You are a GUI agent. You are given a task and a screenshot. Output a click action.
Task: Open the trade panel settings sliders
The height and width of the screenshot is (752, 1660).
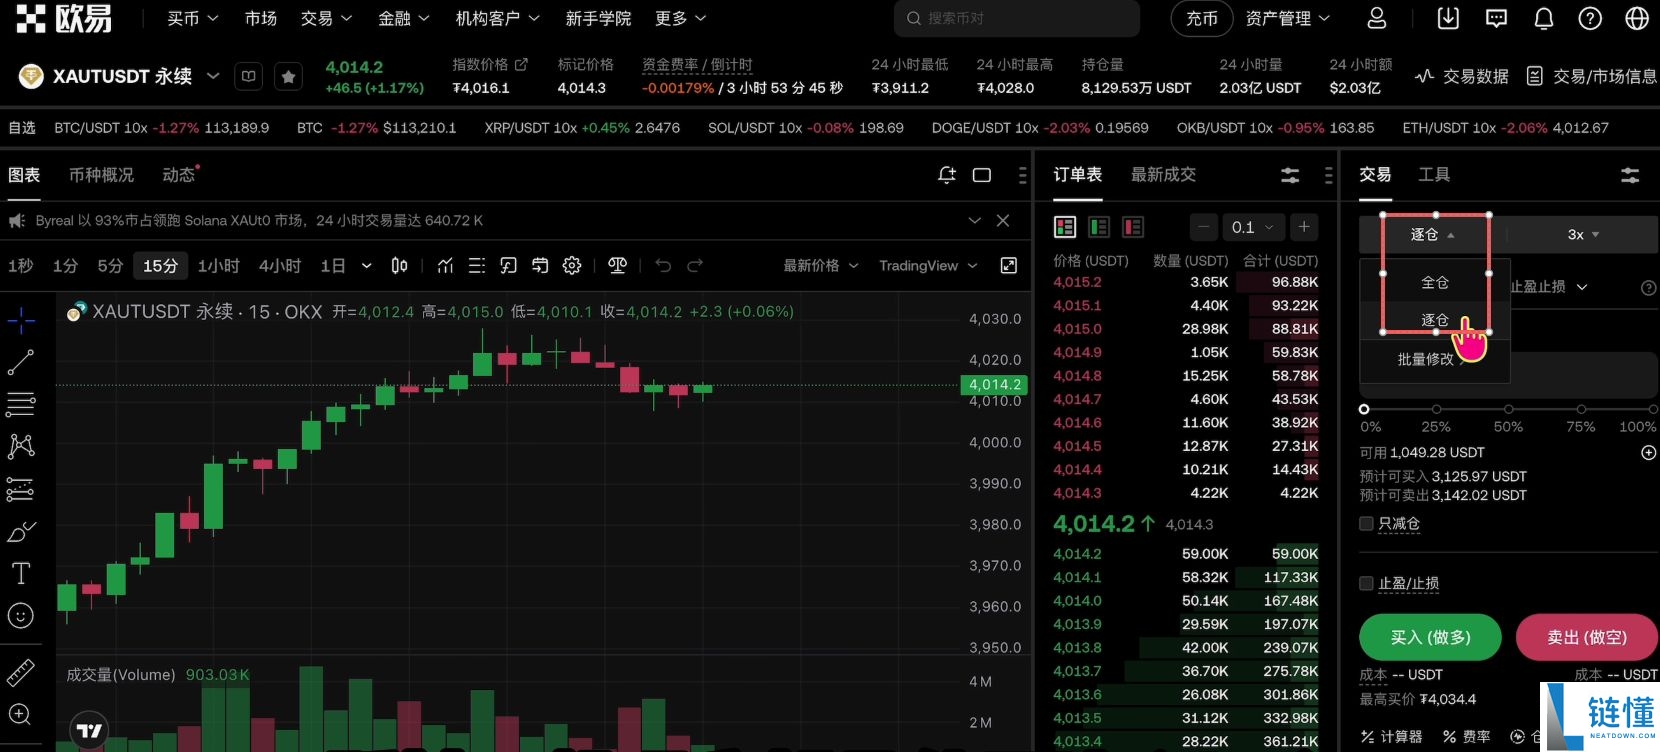click(x=1630, y=175)
